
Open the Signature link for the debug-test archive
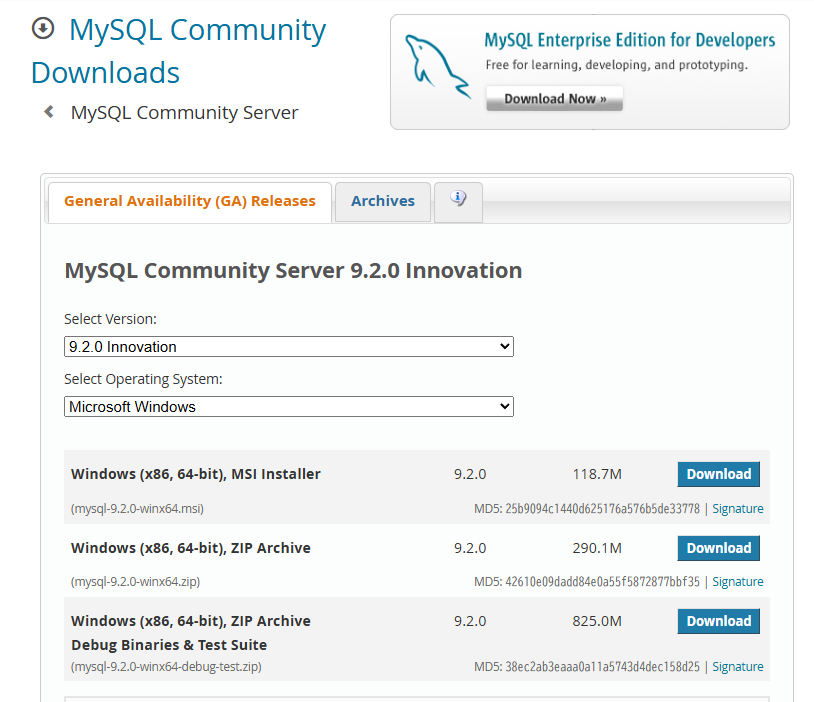[738, 666]
